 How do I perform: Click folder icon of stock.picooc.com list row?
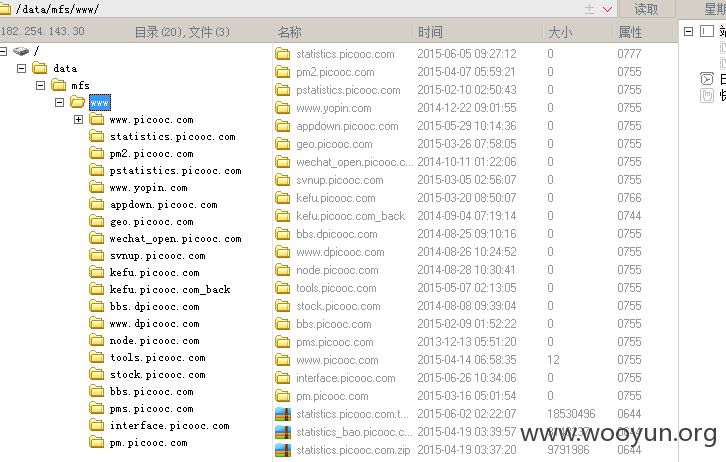(282, 306)
